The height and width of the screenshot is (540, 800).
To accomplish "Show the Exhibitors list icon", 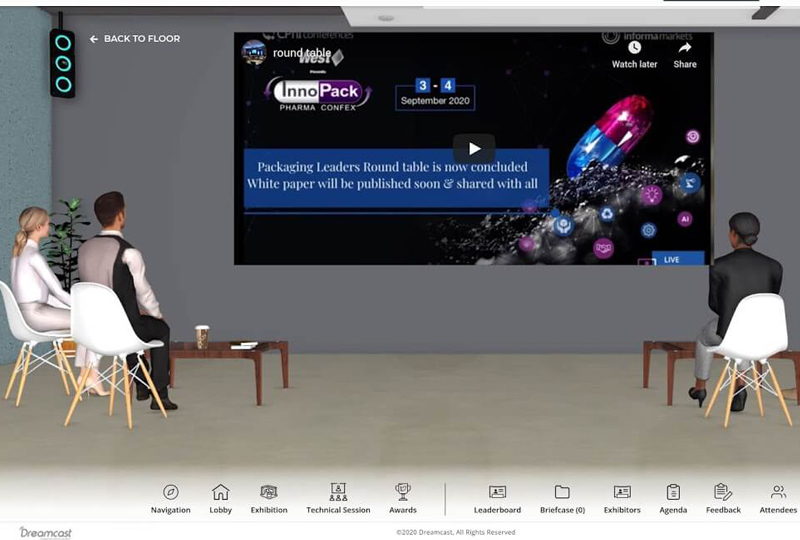I will point(622,492).
